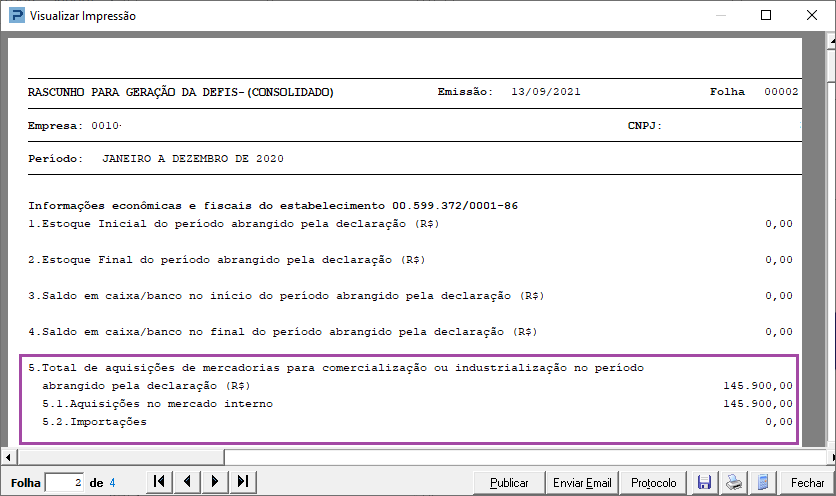Close the preview with the Fechar button
836x496 pixels.
point(807,483)
